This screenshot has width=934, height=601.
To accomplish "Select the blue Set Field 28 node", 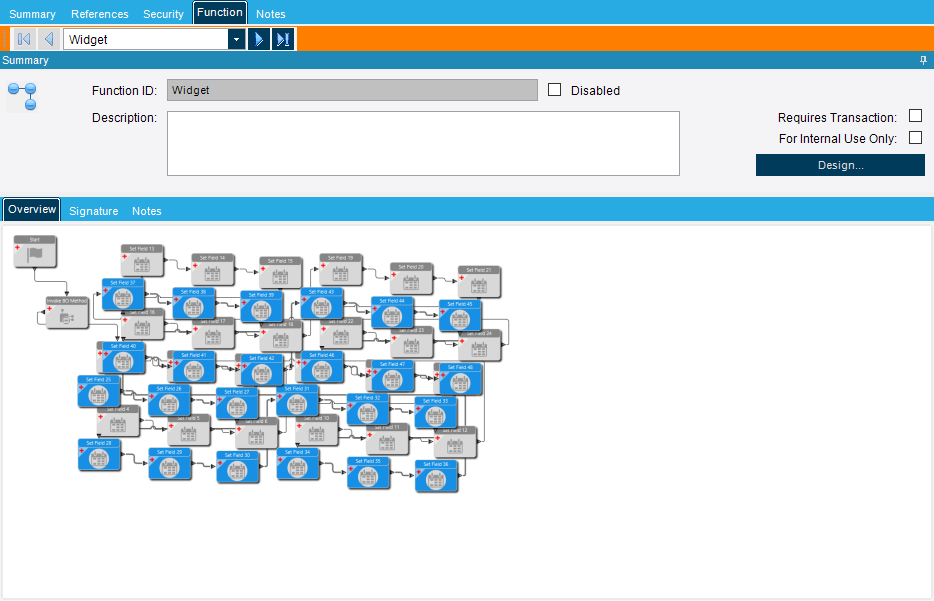I will 99,454.
